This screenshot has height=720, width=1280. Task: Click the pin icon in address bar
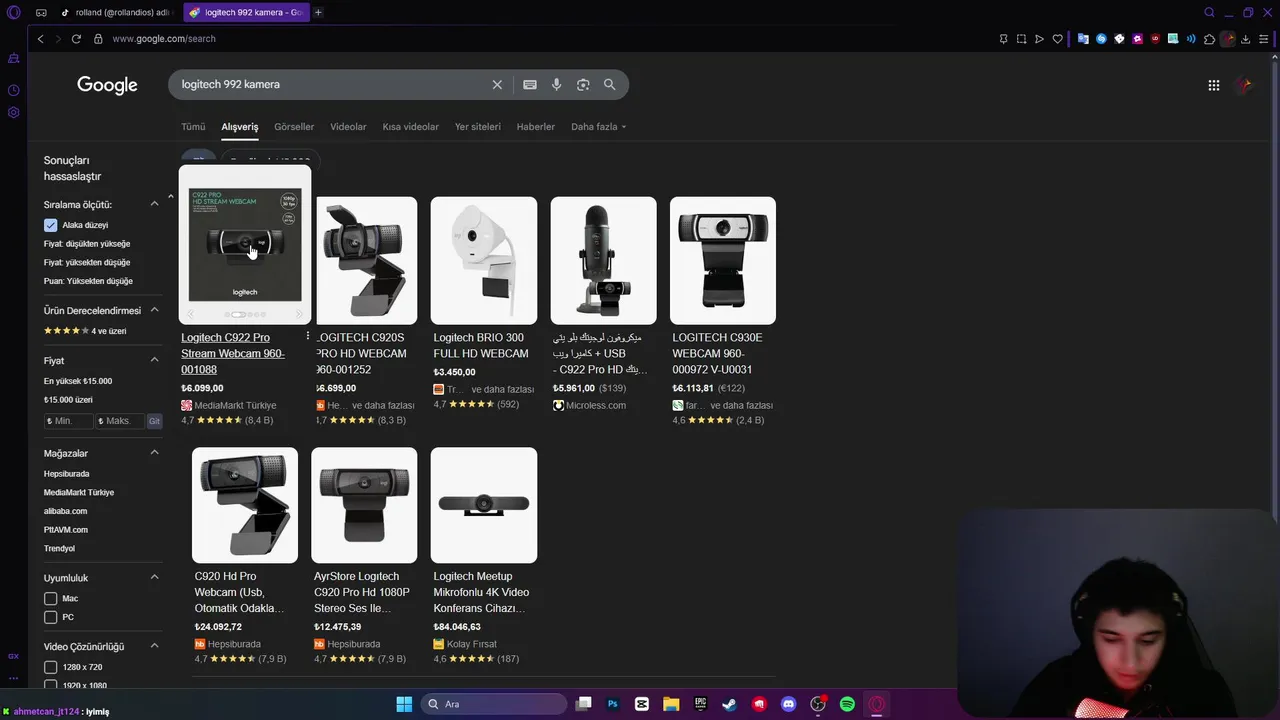click(x=1003, y=39)
